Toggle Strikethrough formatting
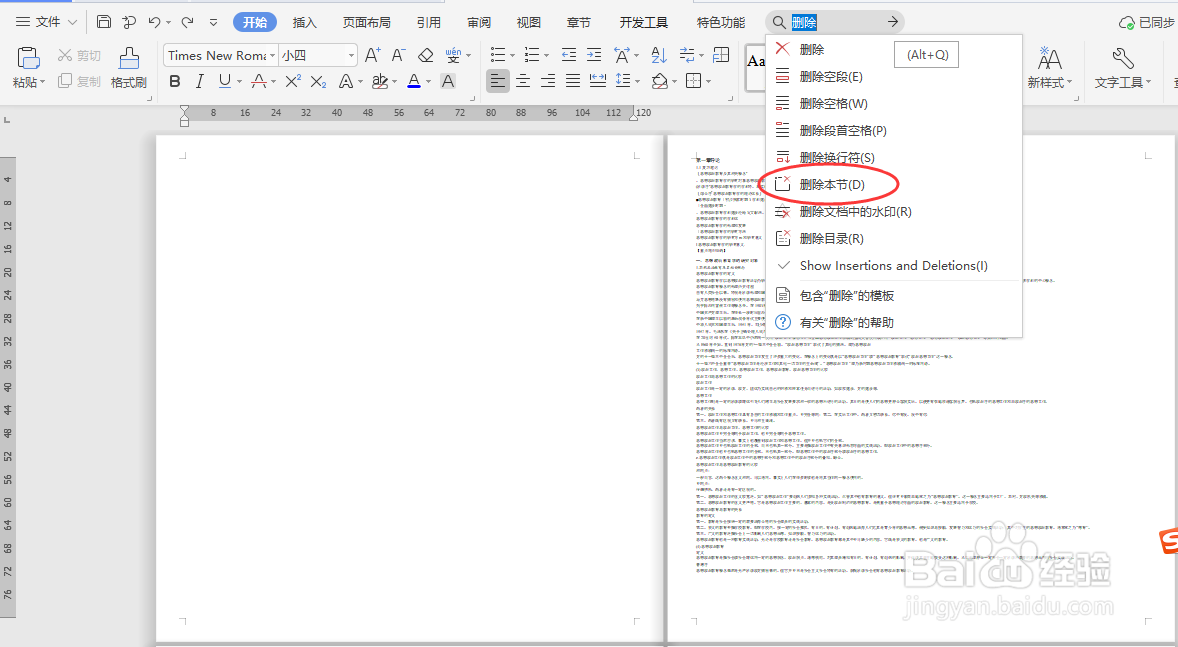Viewport: 1178px width, 647px height. (x=259, y=81)
